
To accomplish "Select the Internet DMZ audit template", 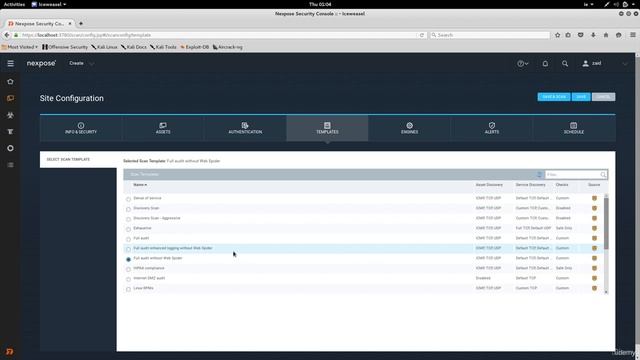I will [128, 279].
